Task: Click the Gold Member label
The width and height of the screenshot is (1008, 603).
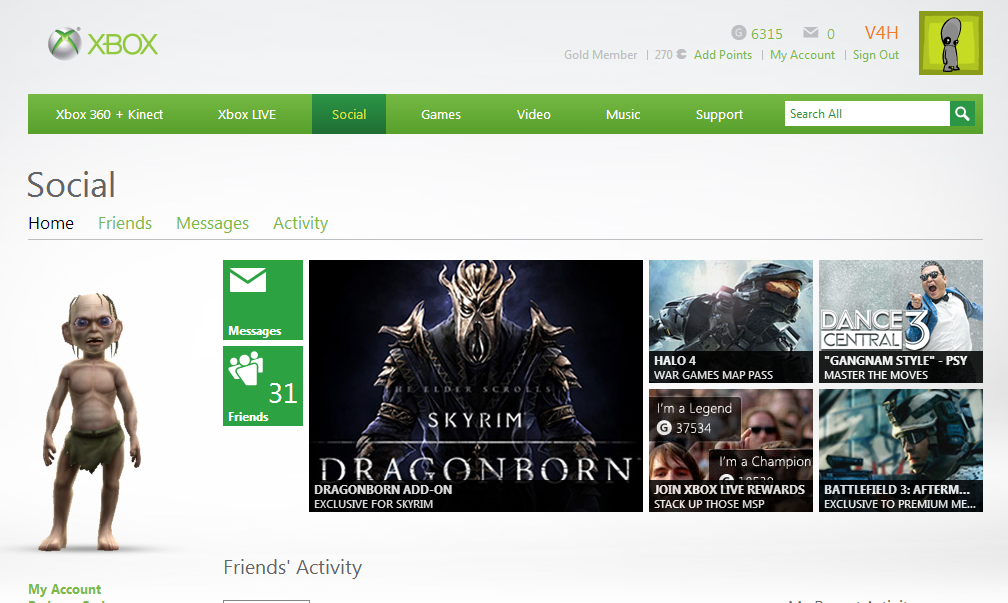Action: (600, 55)
